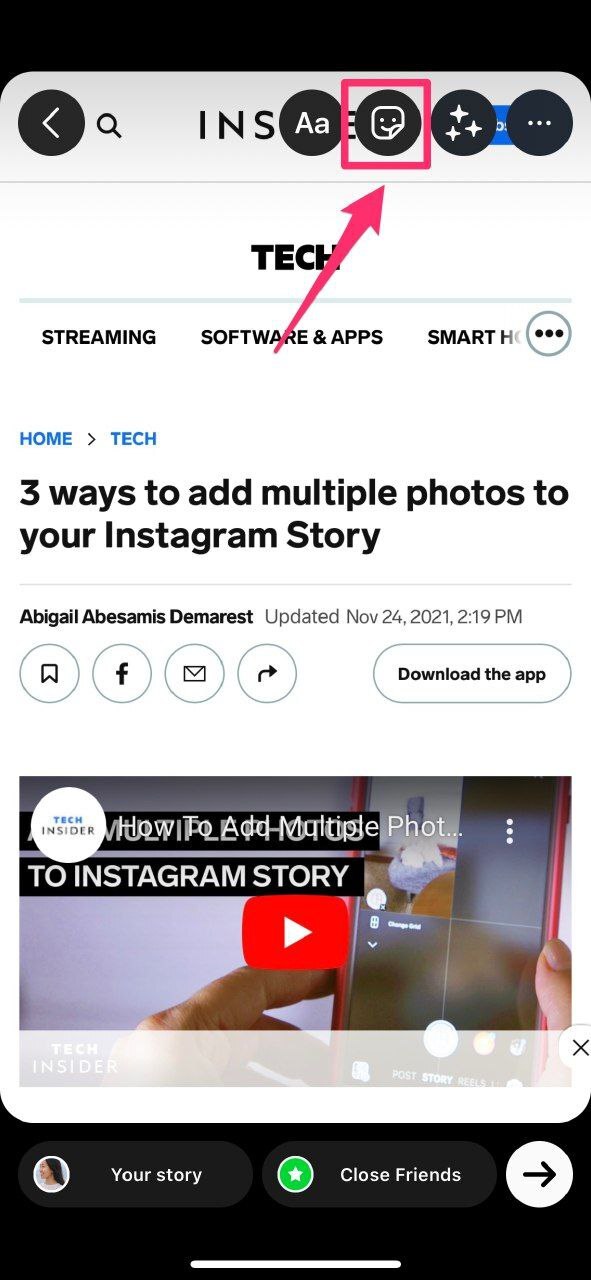The height and width of the screenshot is (1280, 591).
Task: Open the sticker tray icon
Action: pos(387,123)
